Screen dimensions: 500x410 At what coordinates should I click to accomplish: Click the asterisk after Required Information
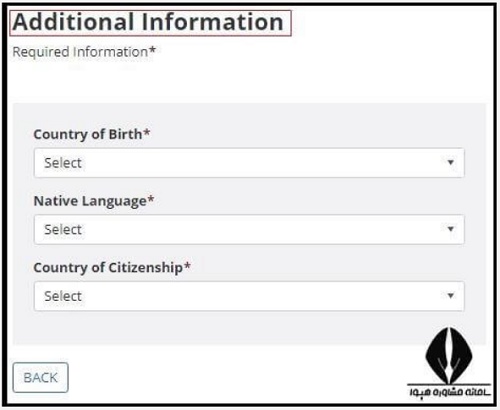coord(152,50)
